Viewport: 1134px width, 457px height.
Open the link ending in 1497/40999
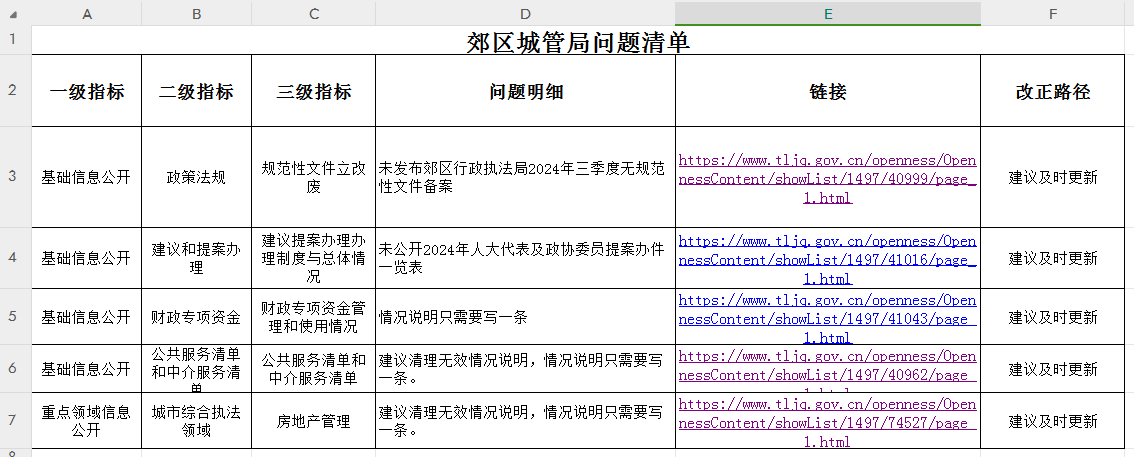point(827,179)
